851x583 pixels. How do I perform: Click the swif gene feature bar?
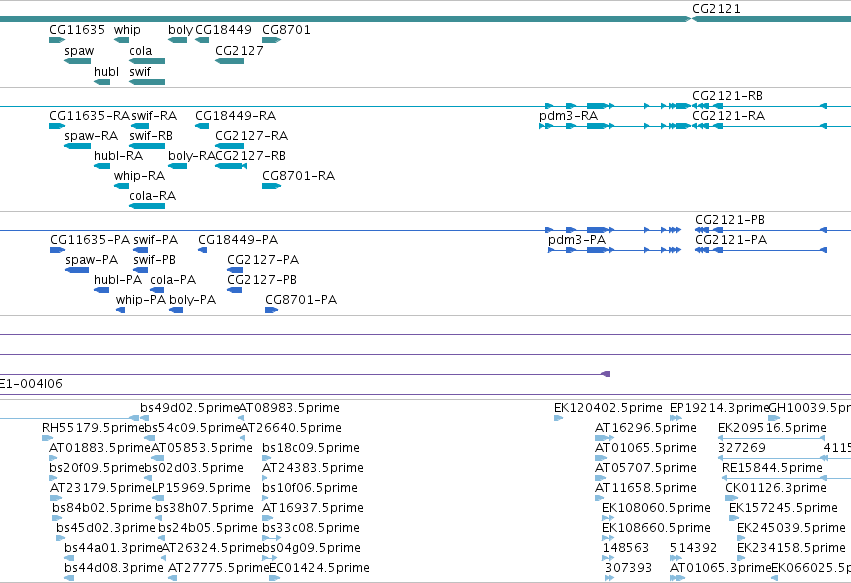coord(147,82)
